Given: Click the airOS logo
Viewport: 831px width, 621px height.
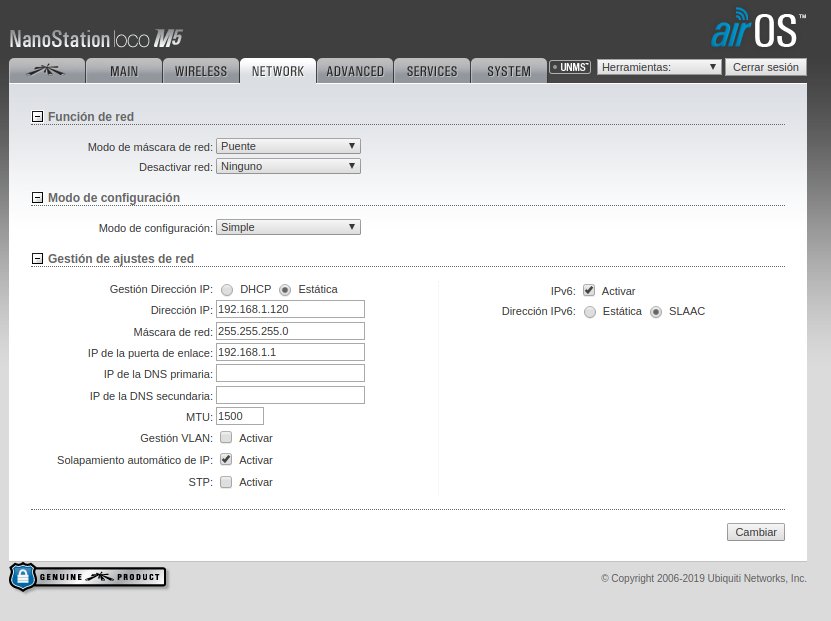Looking at the screenshot, I should [x=758, y=28].
